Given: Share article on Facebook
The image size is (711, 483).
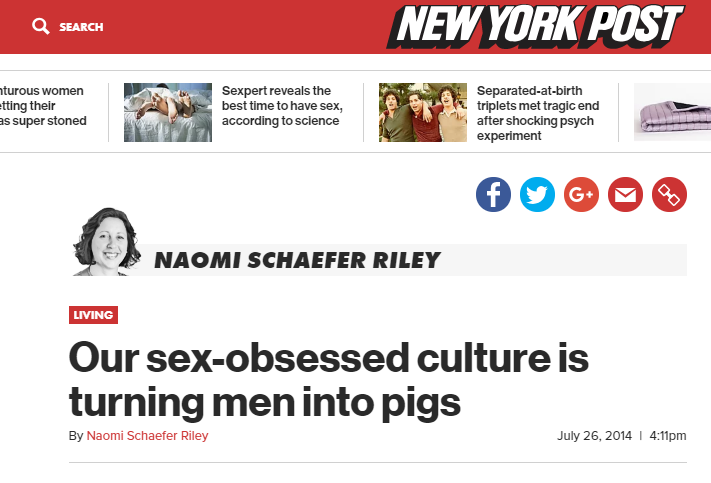Looking at the screenshot, I should click(493, 195).
